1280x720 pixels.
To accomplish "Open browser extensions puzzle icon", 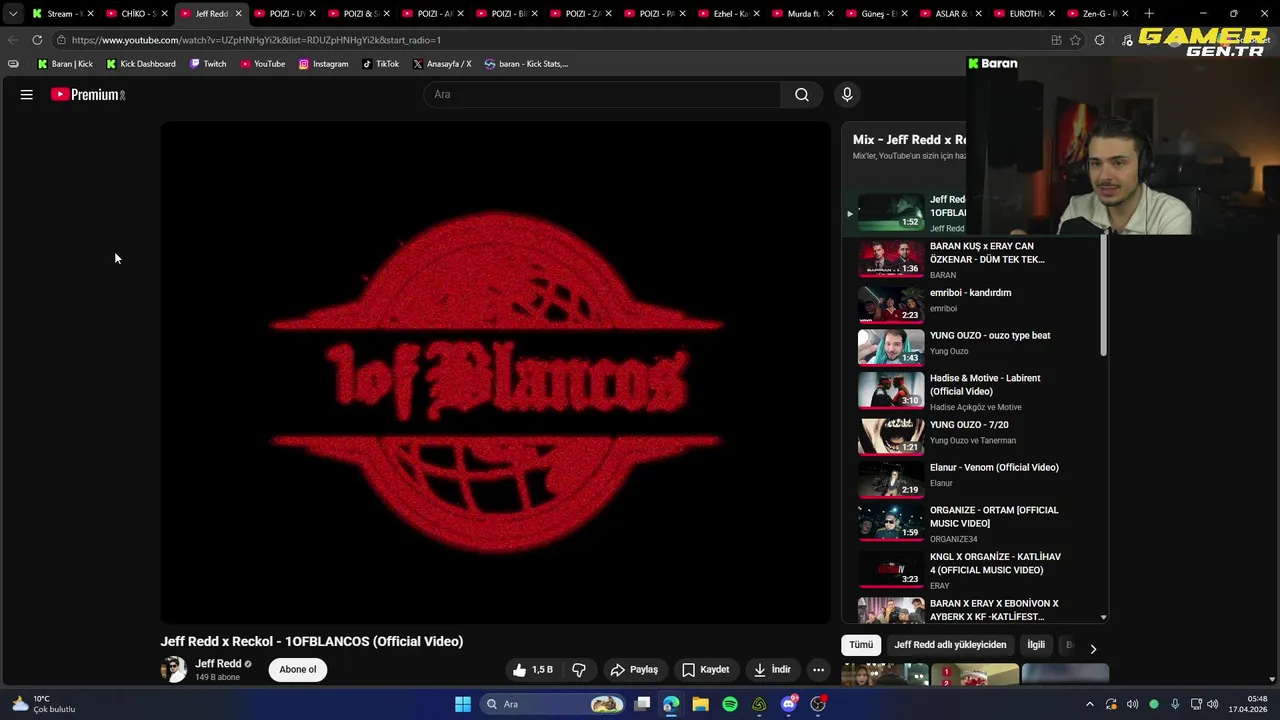I will 1100,40.
